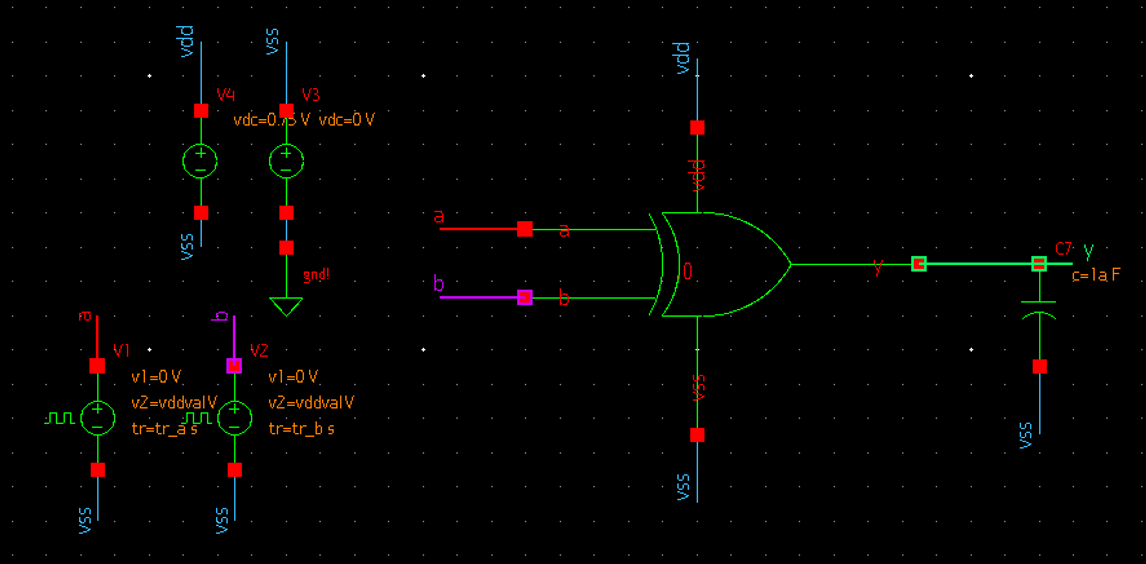1146x564 pixels.
Task: Click the bottom terminal square of V1
Action: [x=97, y=470]
